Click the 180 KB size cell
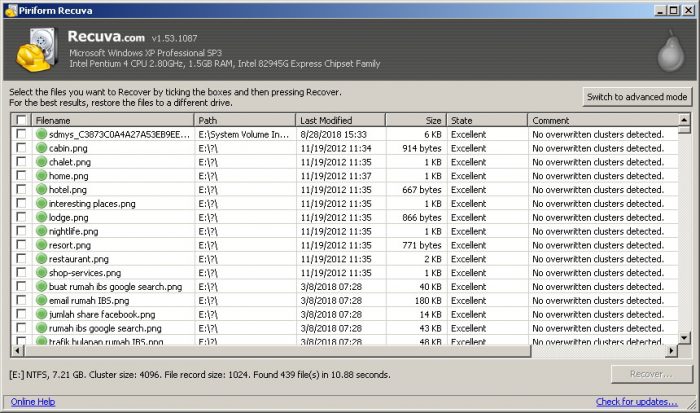This screenshot has width=700, height=413. pyautogui.click(x=428, y=300)
